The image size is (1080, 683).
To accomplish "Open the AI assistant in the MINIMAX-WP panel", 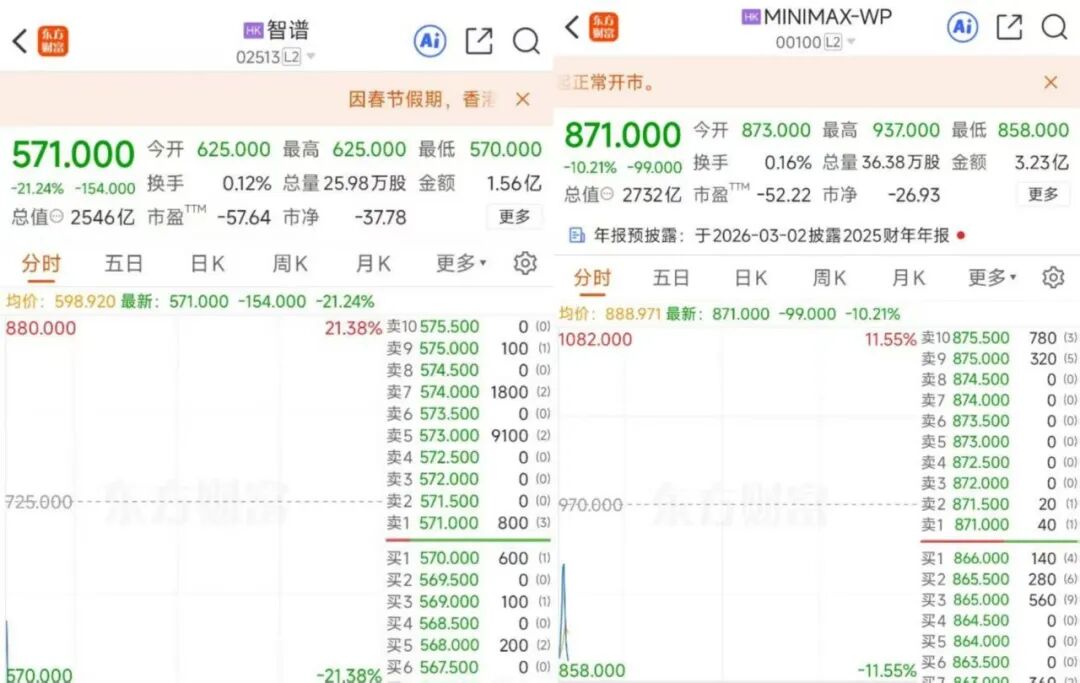I will [x=962, y=27].
